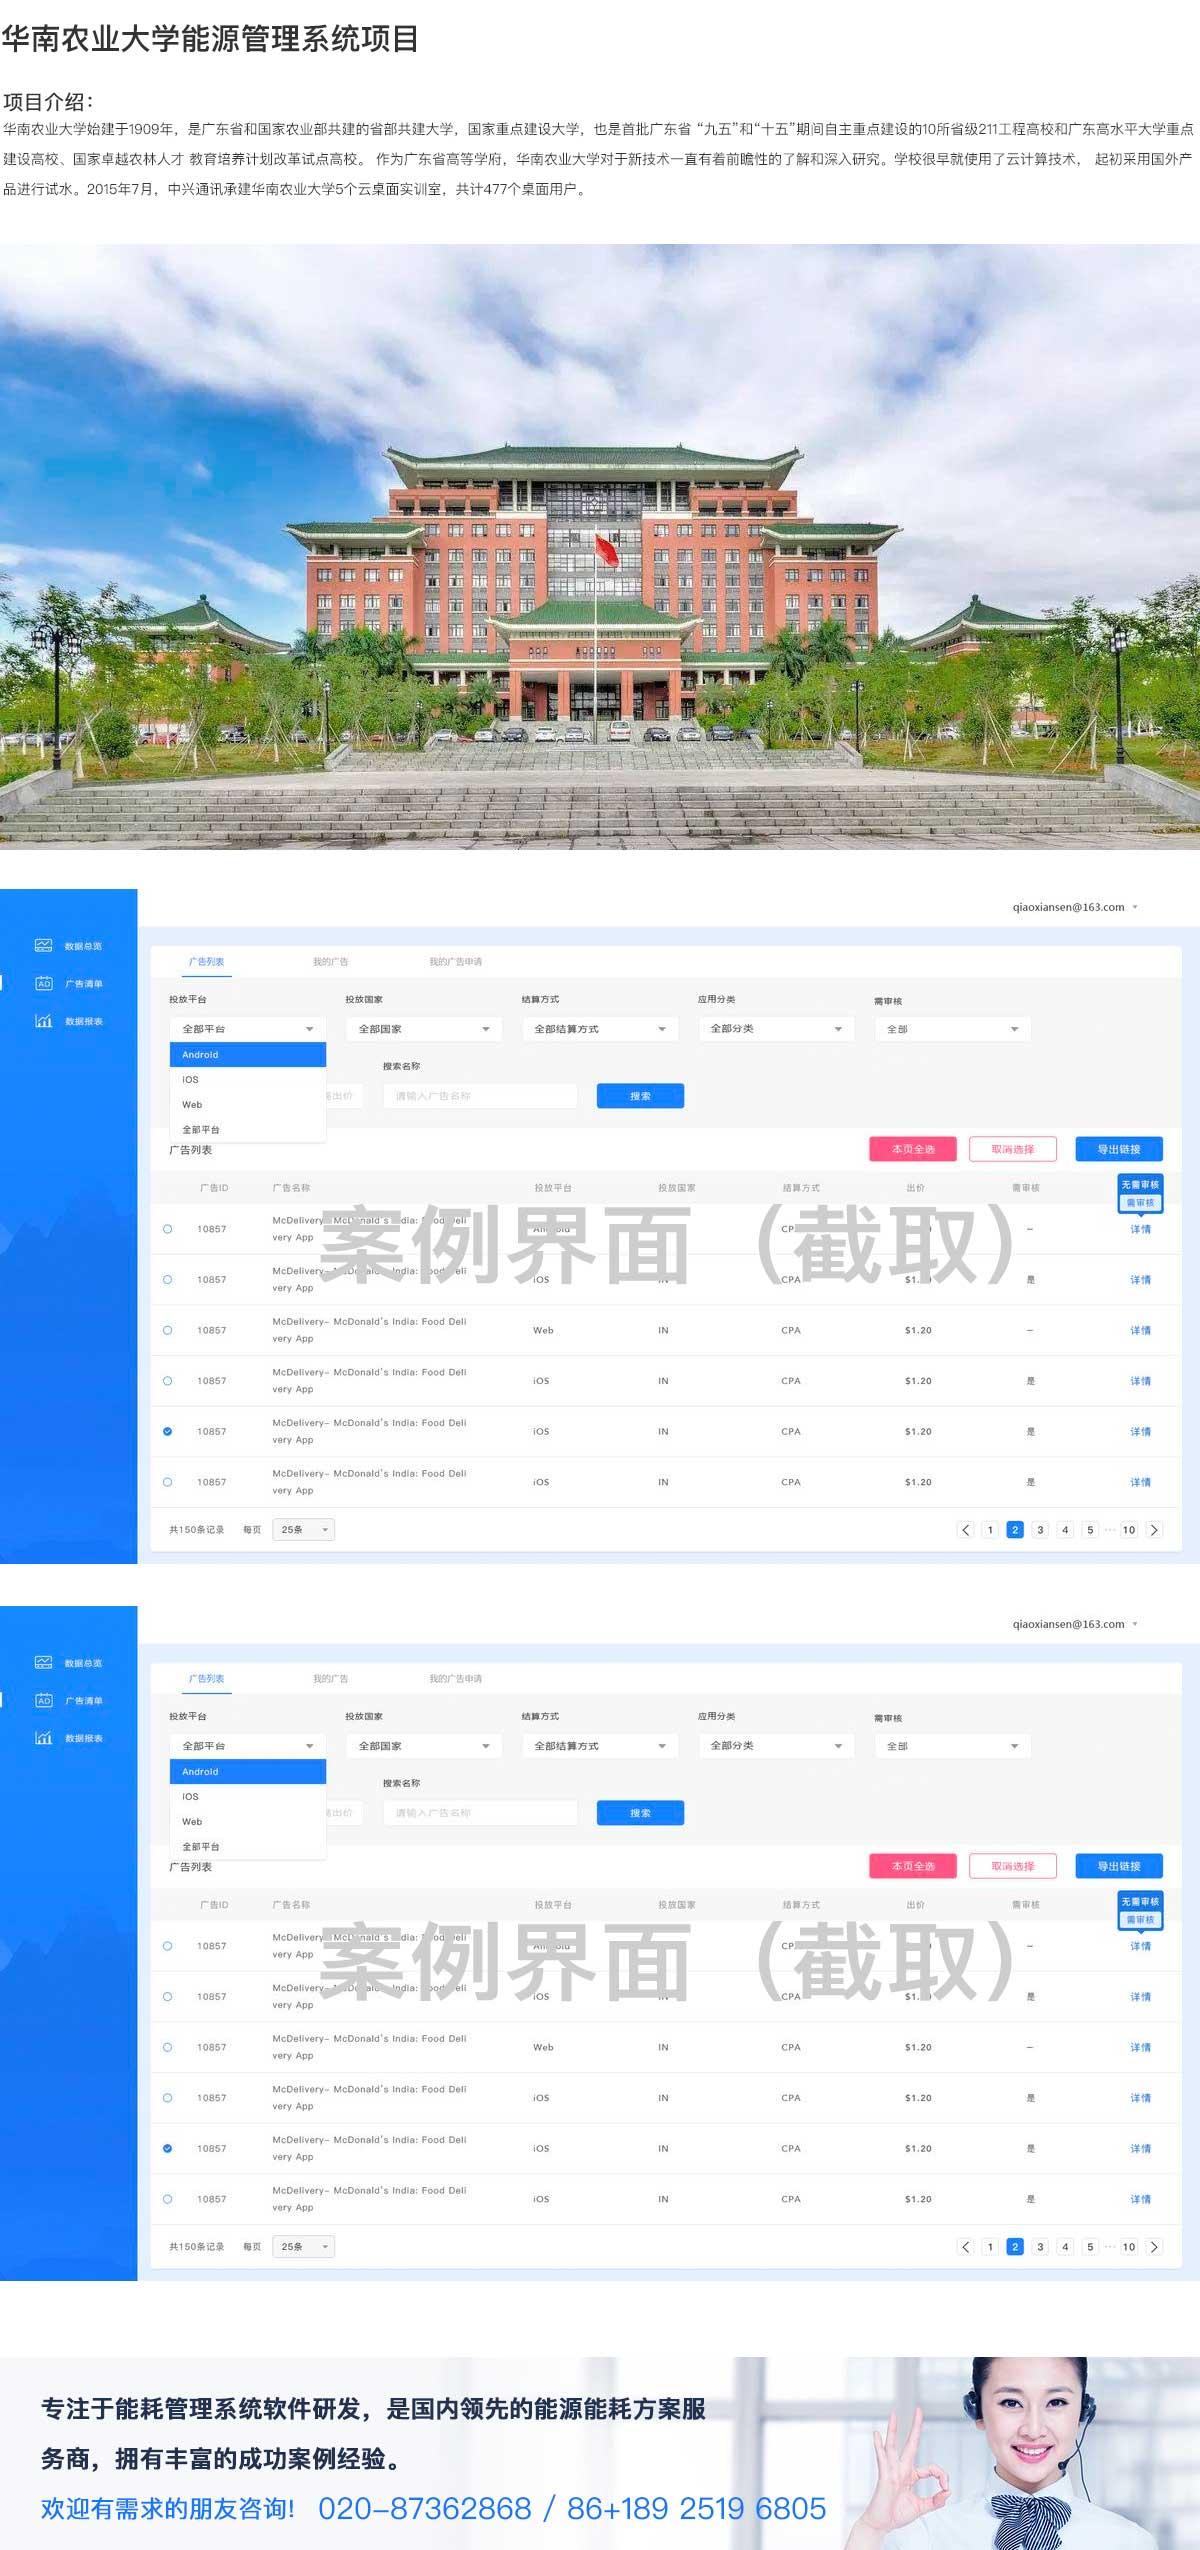Expand 全部结算方式 dropdown in second case screenshot
1200x2550 pixels.
599,1746
